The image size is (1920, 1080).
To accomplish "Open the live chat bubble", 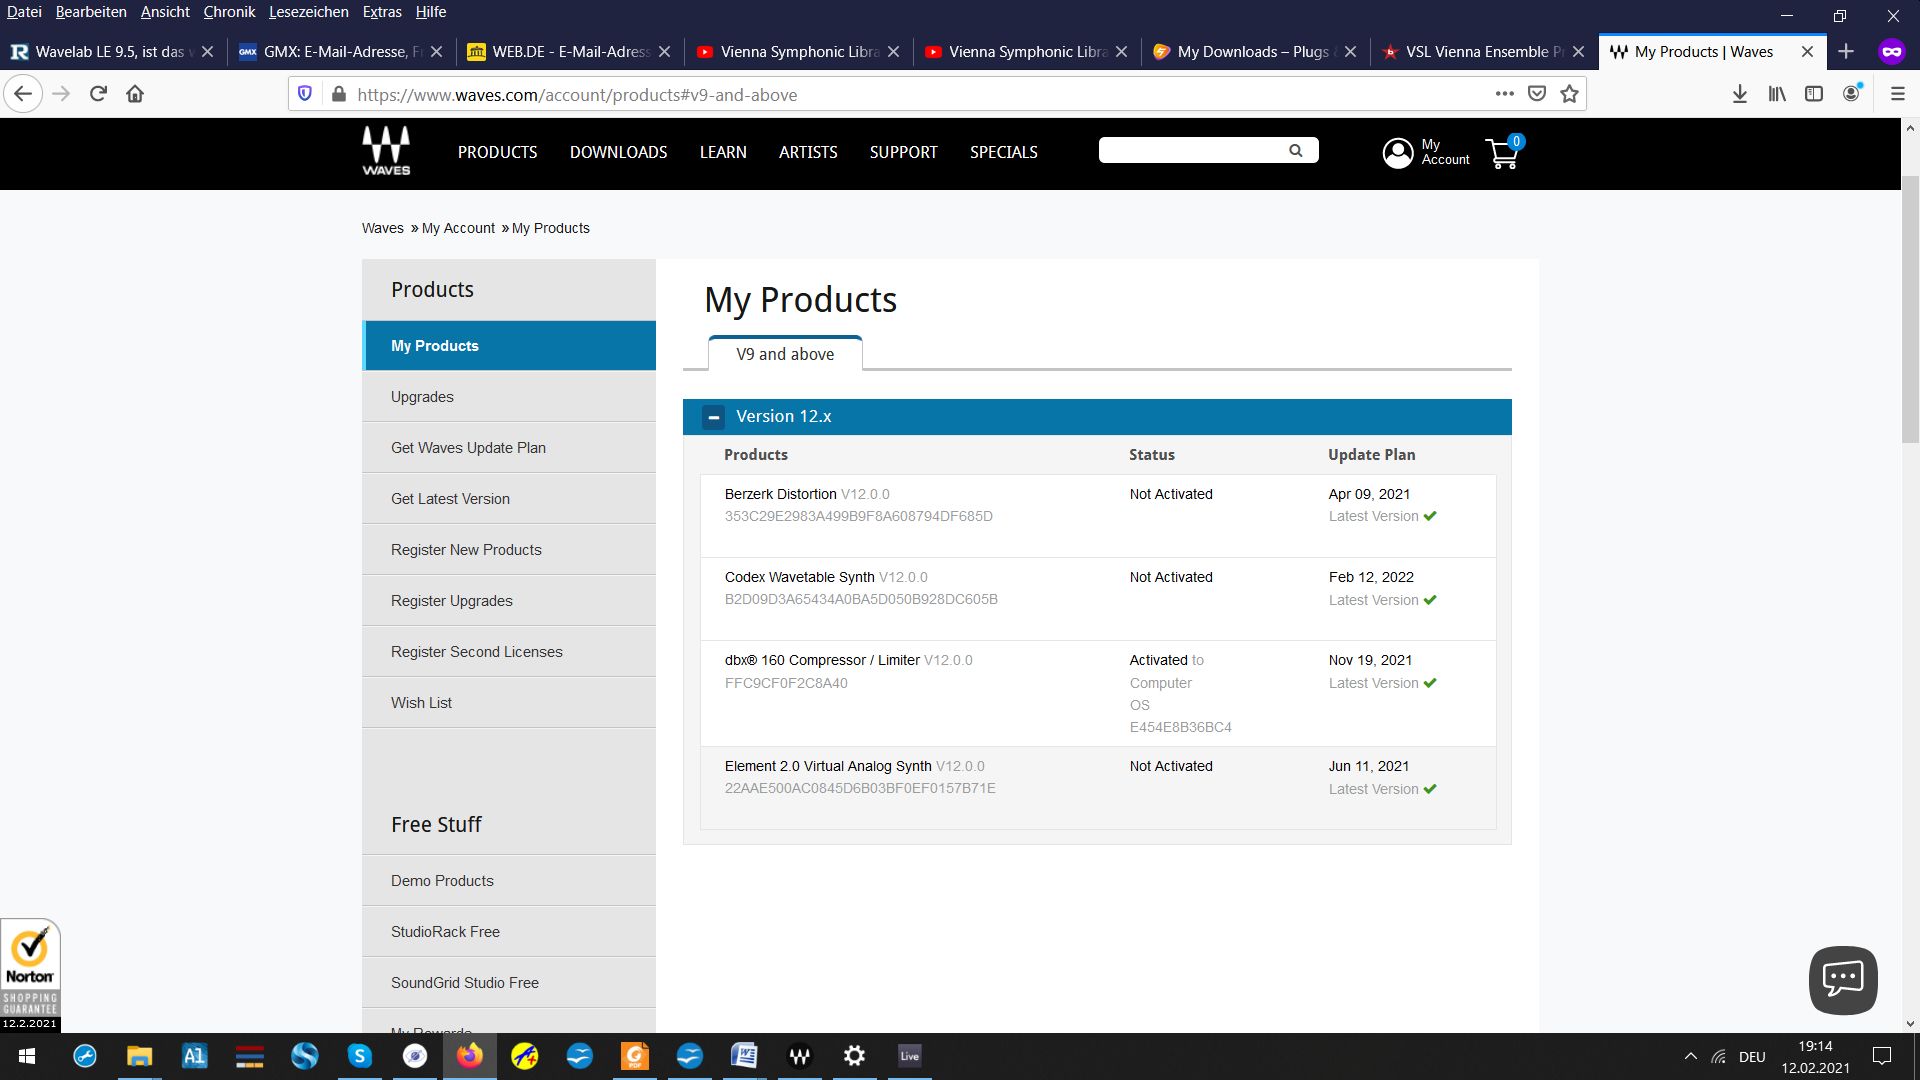I will (x=1842, y=979).
